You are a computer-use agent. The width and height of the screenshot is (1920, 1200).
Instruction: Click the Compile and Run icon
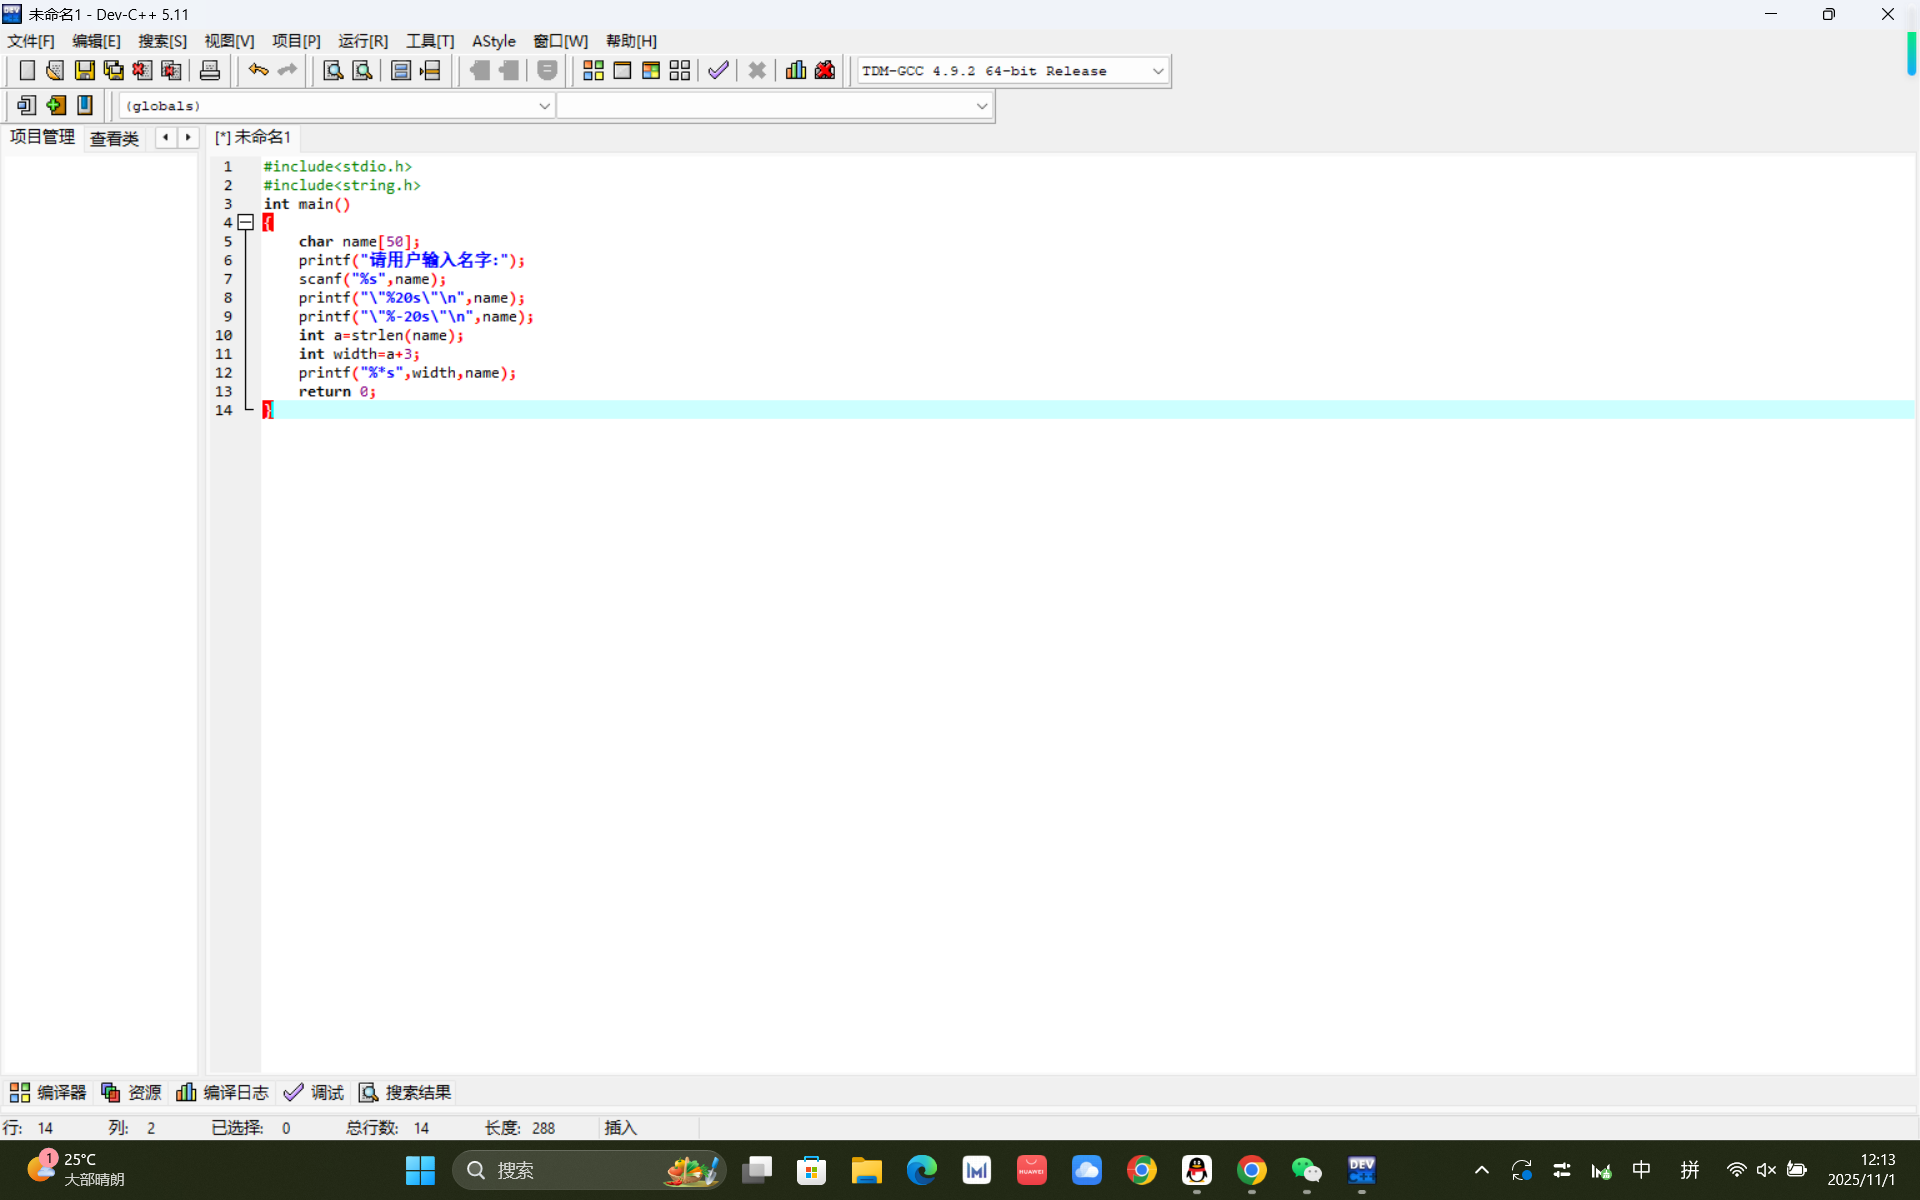(651, 70)
